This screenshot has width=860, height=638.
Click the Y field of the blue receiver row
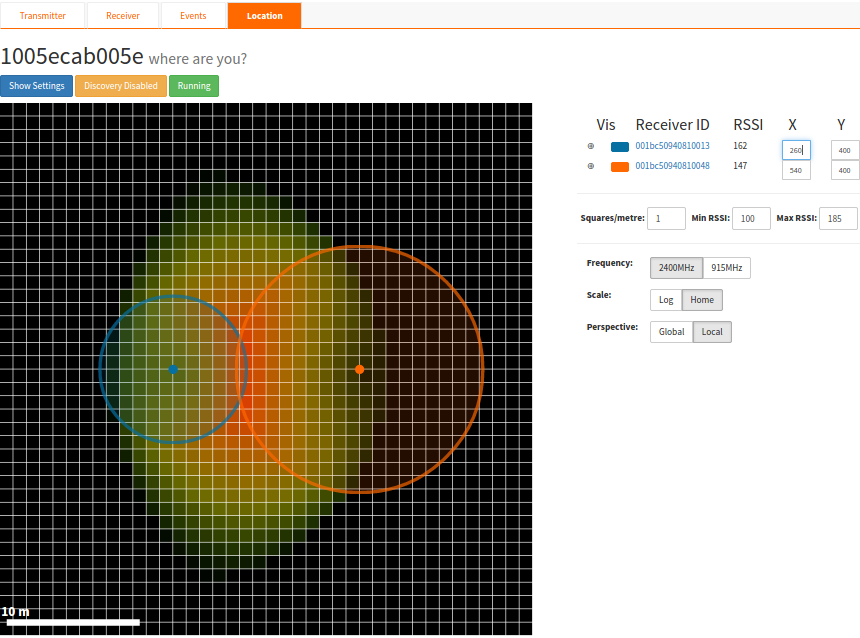pyautogui.click(x=845, y=150)
